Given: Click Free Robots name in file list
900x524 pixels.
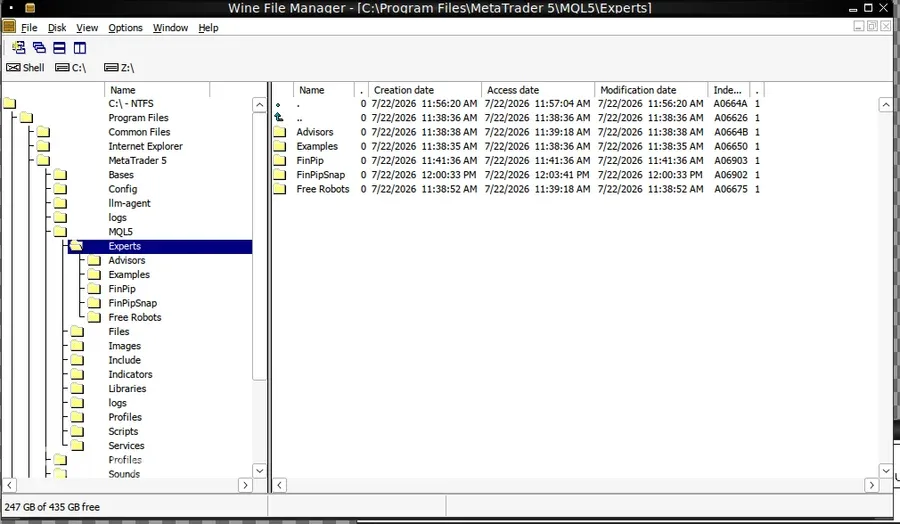Looking at the screenshot, I should coord(323,189).
